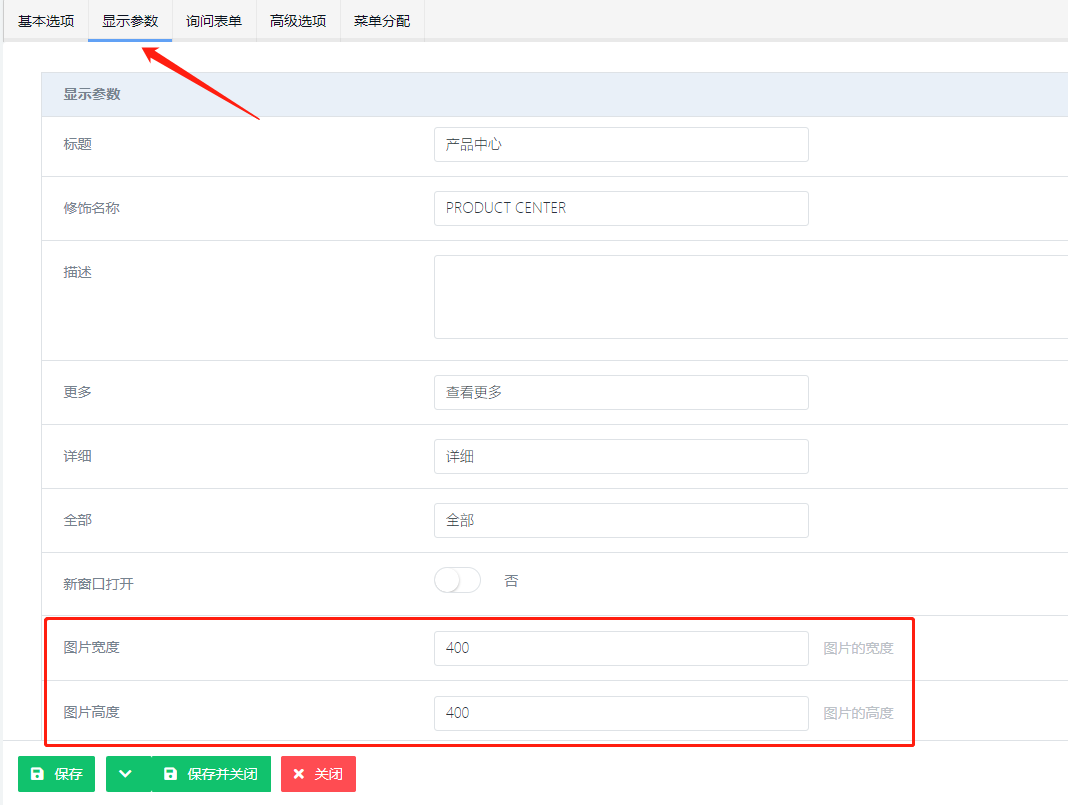The height and width of the screenshot is (805, 1068).
Task: Click the 否 label beside the switch
Action: [x=511, y=581]
